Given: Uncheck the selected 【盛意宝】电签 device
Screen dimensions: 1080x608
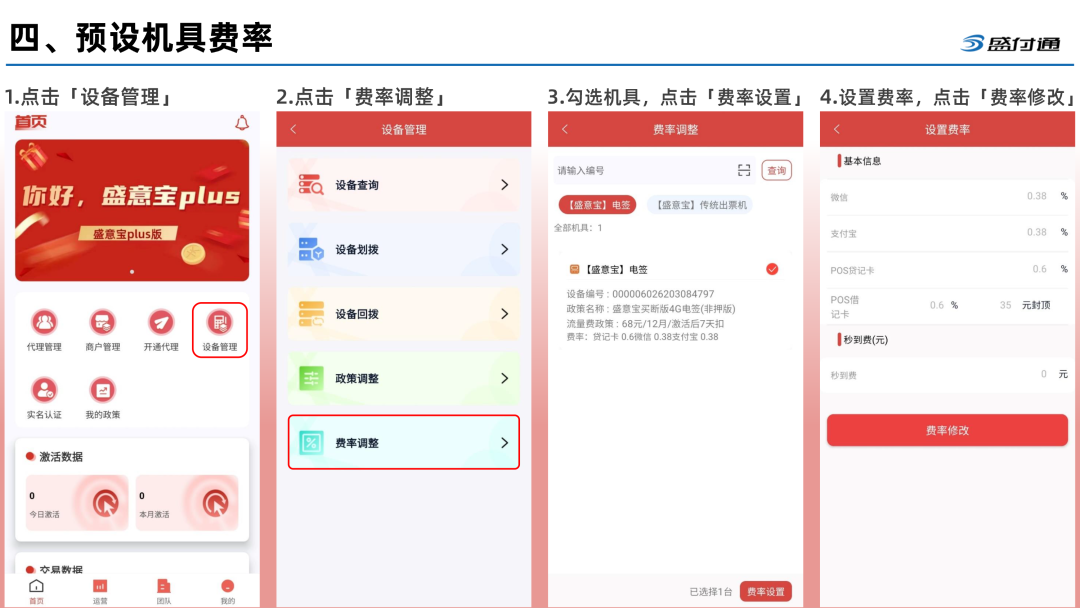Looking at the screenshot, I should click(772, 269).
